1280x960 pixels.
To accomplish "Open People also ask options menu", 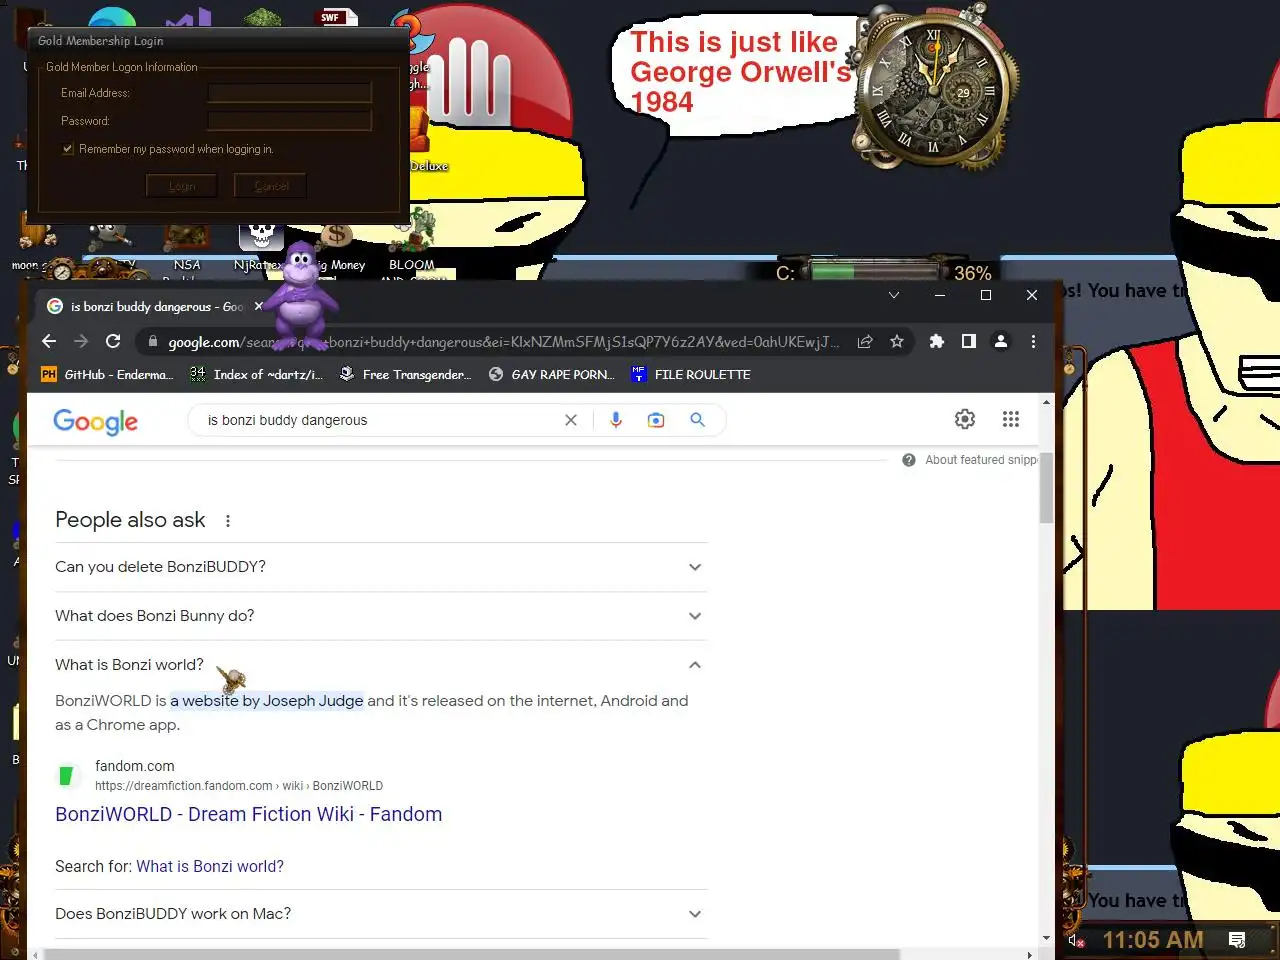I will coord(228,521).
